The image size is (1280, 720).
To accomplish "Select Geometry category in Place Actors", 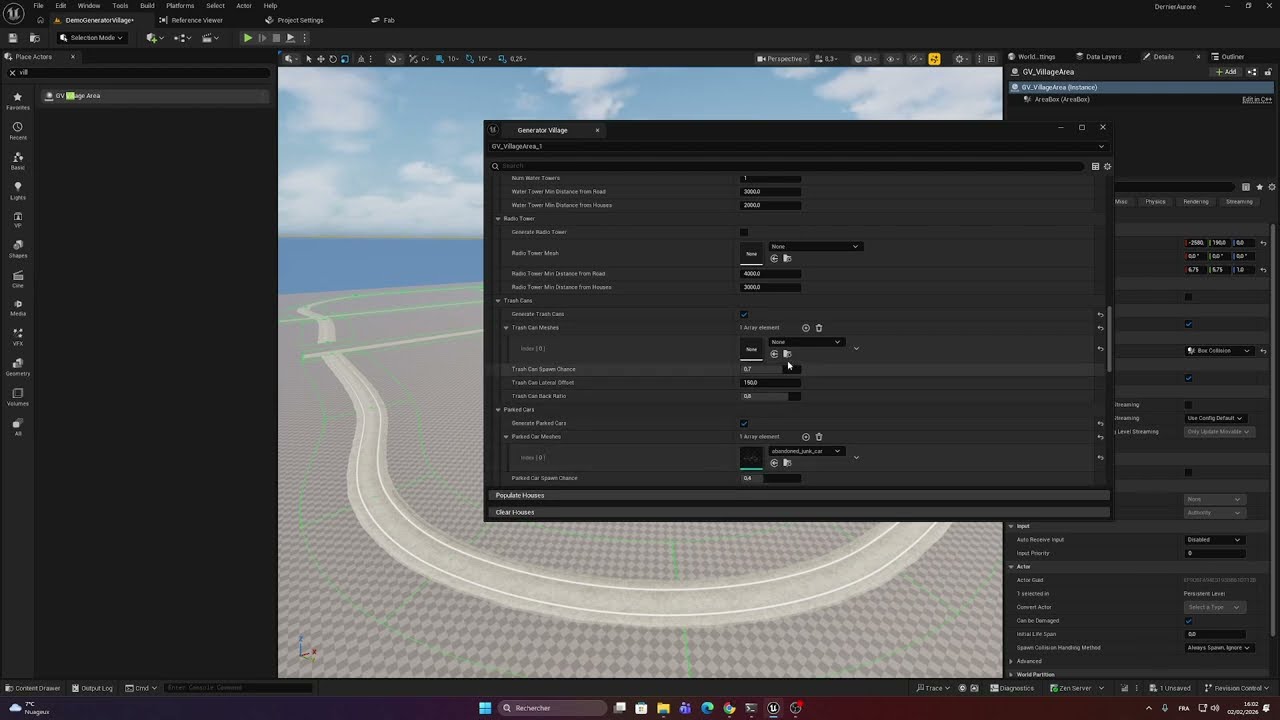I will tap(17, 367).
